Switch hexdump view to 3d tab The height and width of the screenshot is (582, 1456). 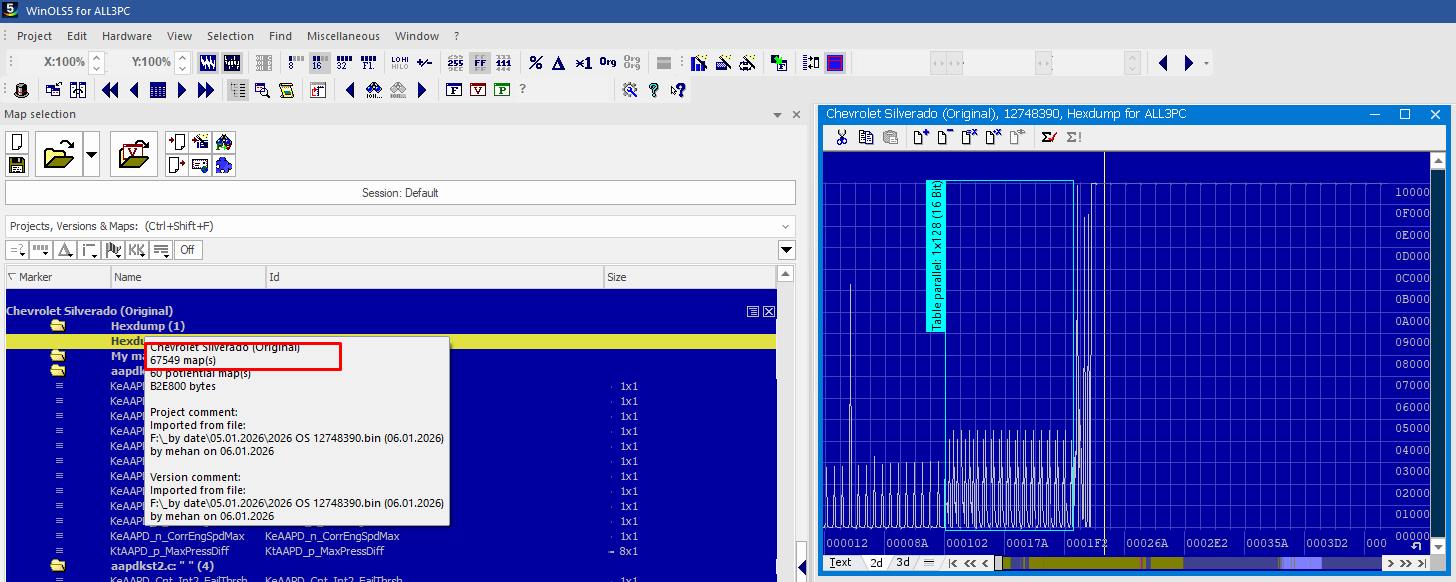click(x=903, y=563)
